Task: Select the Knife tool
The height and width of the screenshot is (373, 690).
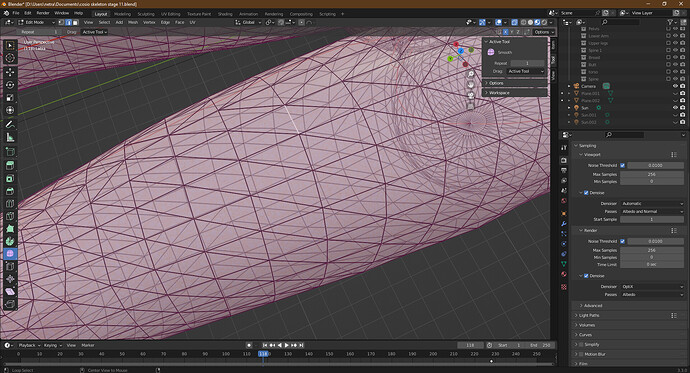Action: coord(10,216)
